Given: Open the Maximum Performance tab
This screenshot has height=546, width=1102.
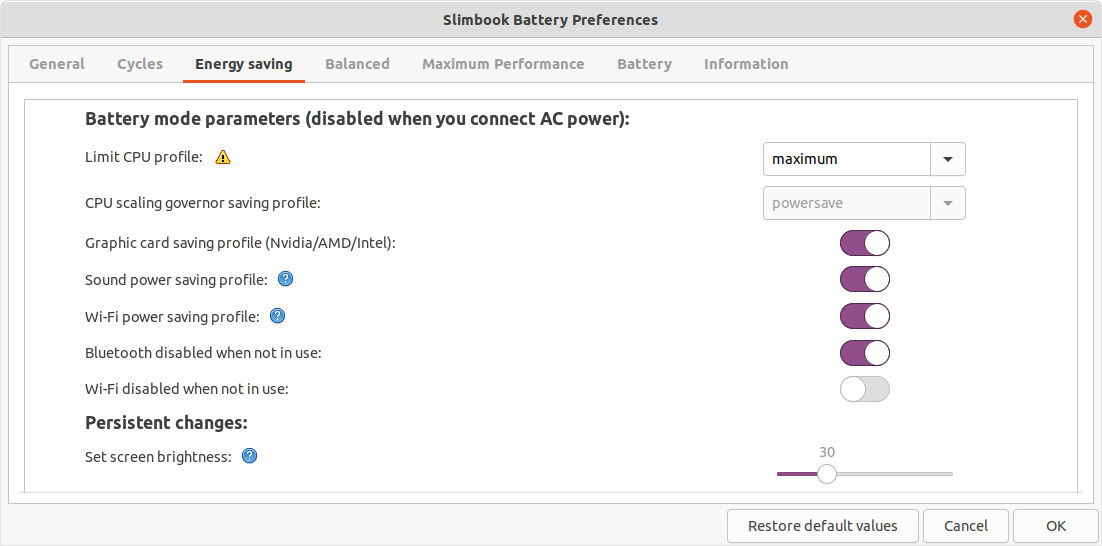Looking at the screenshot, I should (503, 64).
